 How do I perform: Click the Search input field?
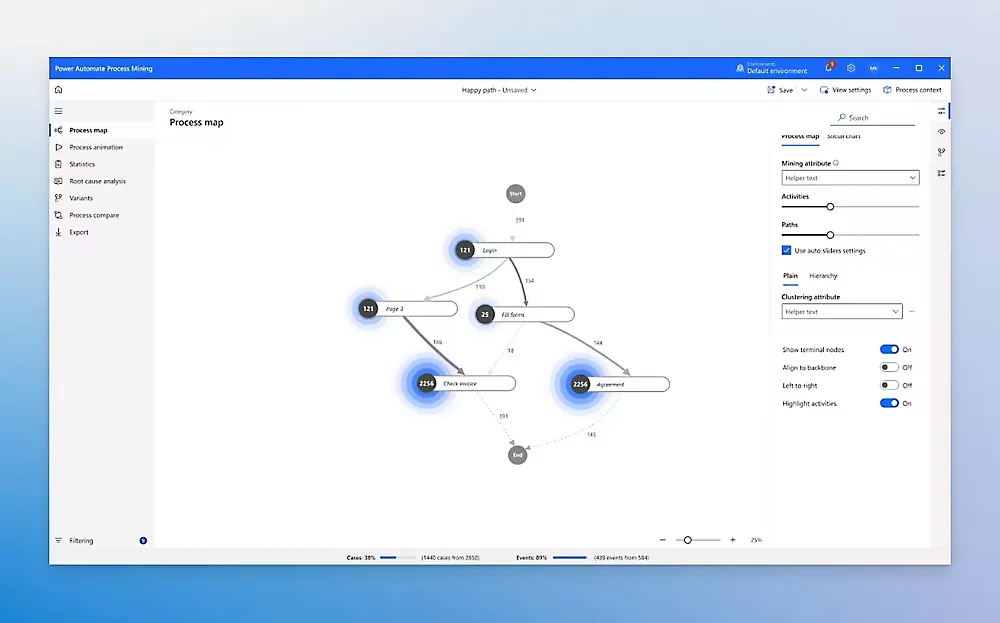coord(876,118)
